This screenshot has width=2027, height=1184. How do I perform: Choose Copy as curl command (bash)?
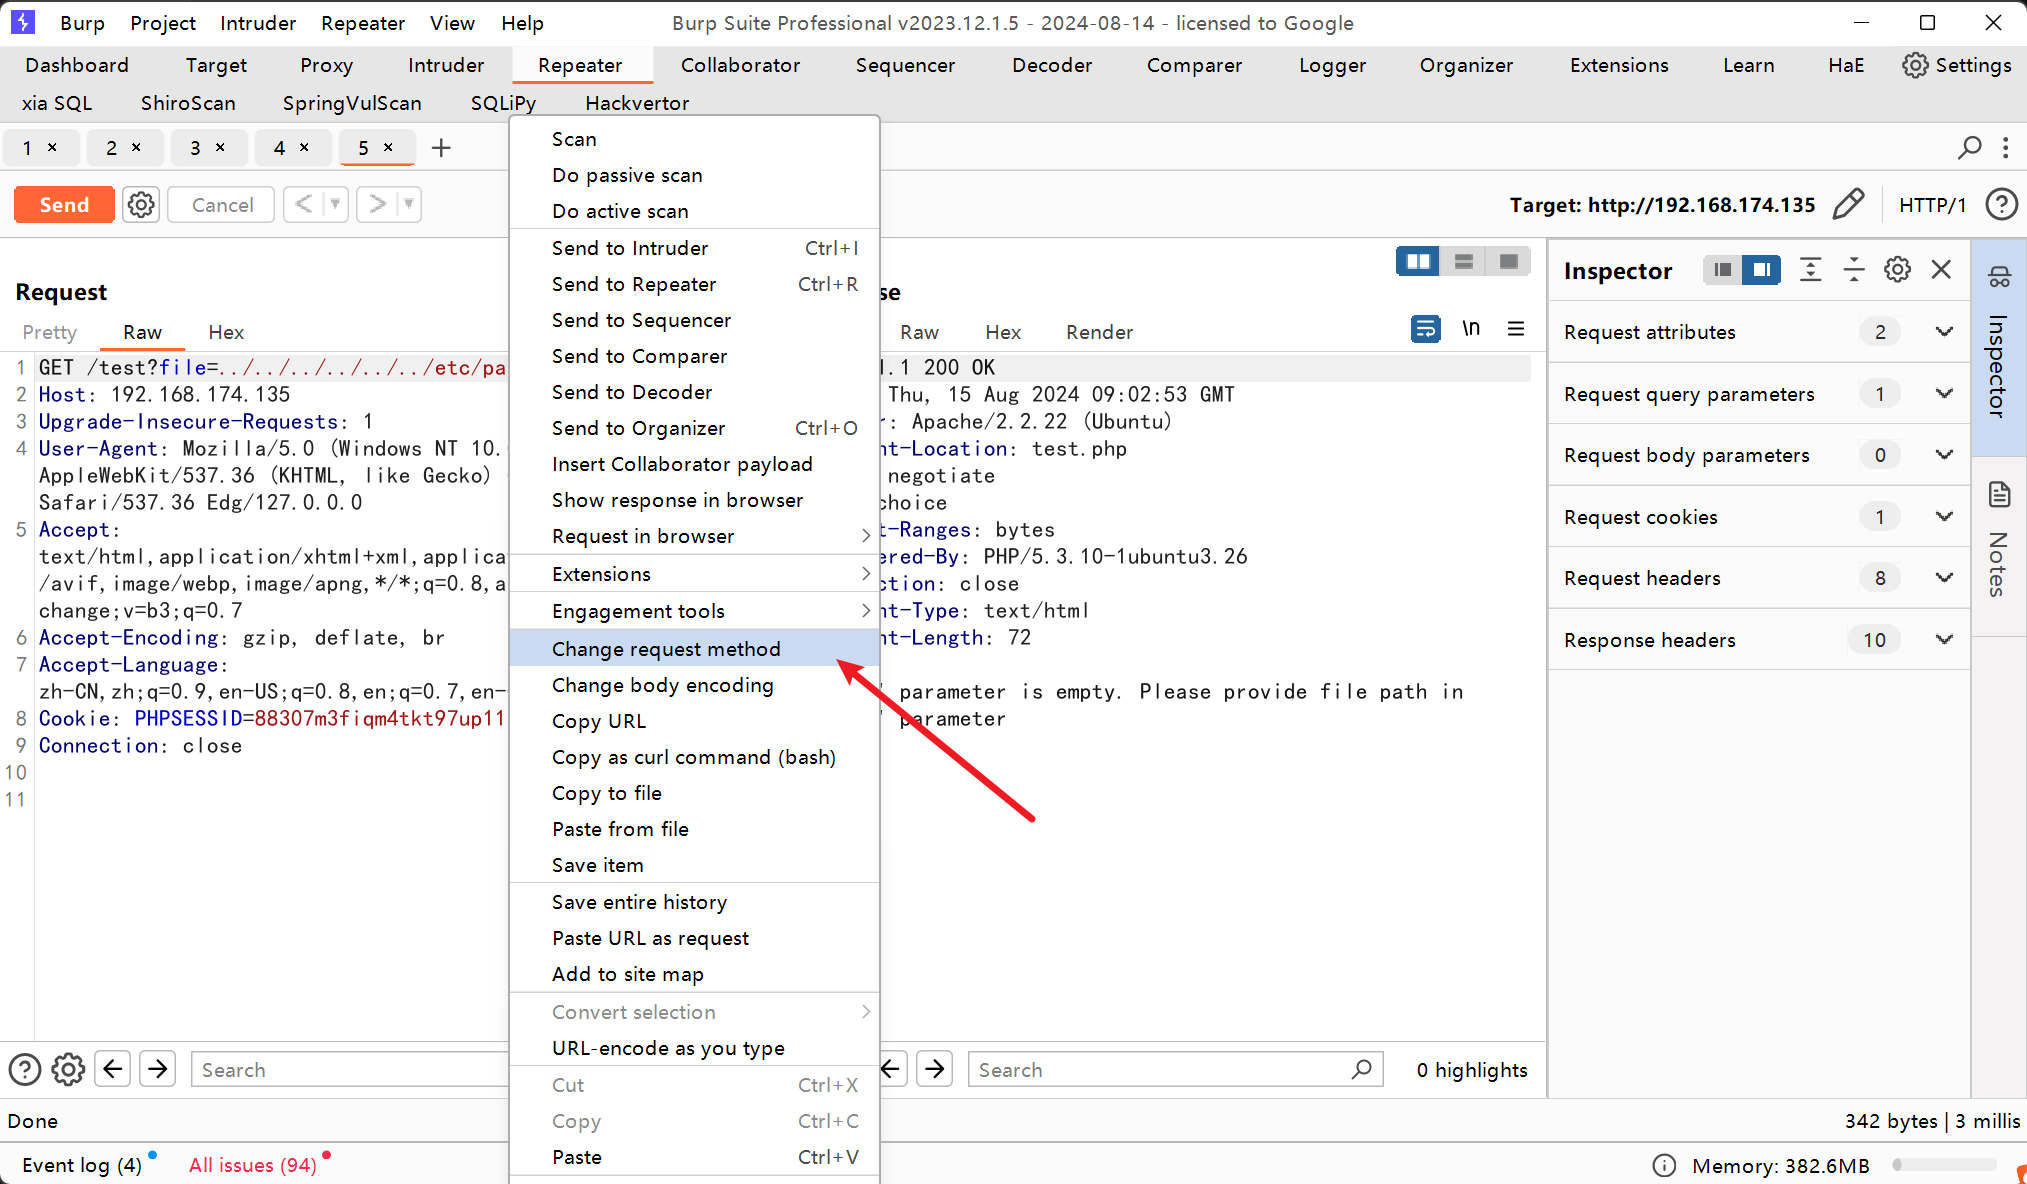point(694,757)
